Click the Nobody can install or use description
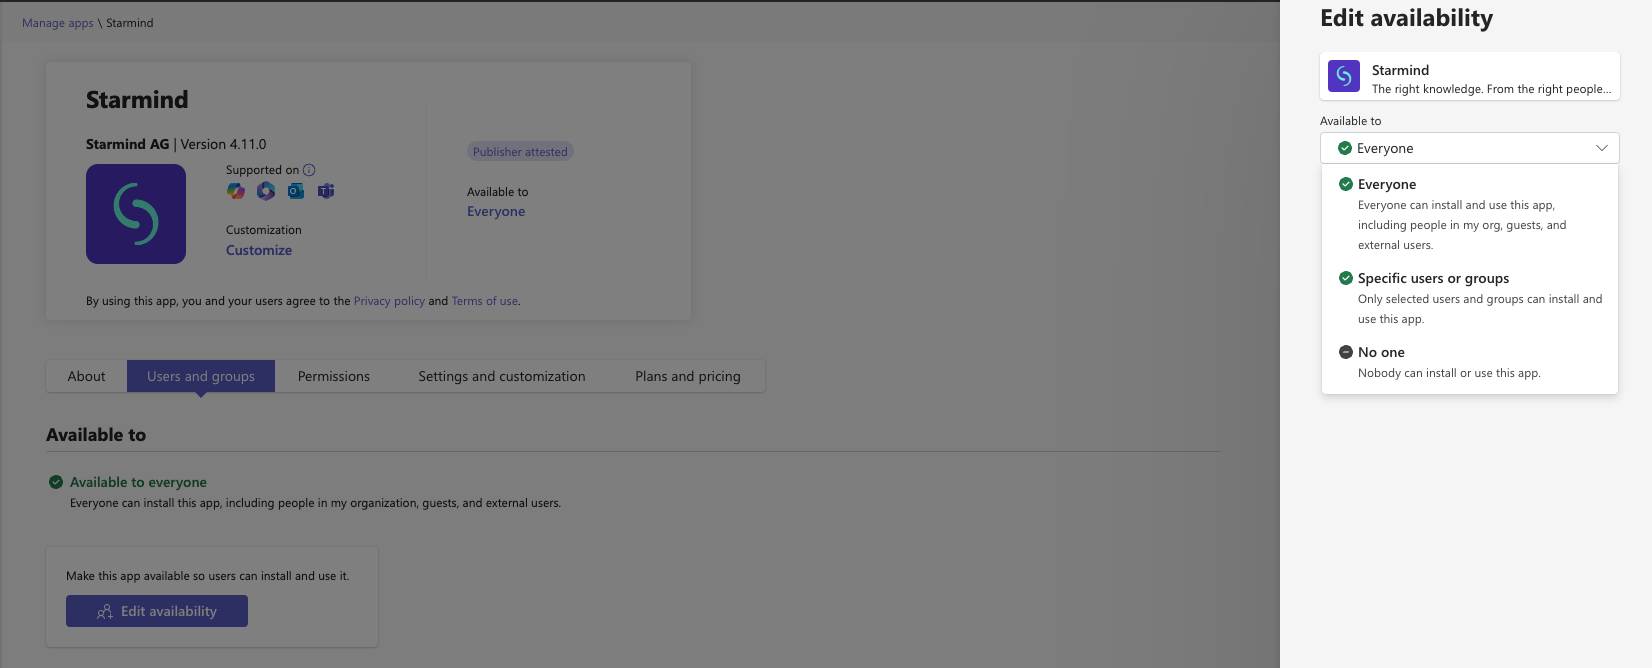The width and height of the screenshot is (1652, 668). coord(1449,373)
